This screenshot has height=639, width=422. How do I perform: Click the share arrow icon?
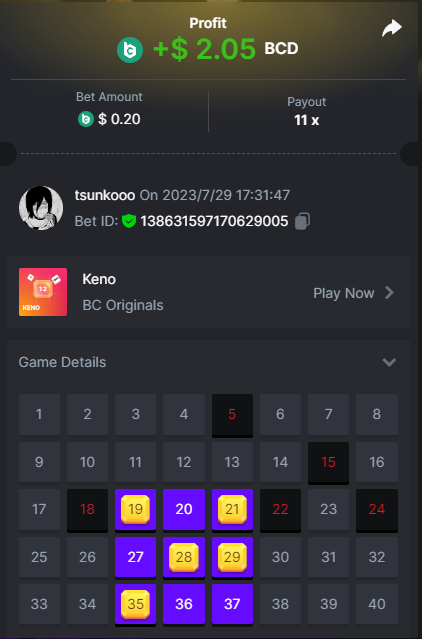(392, 28)
